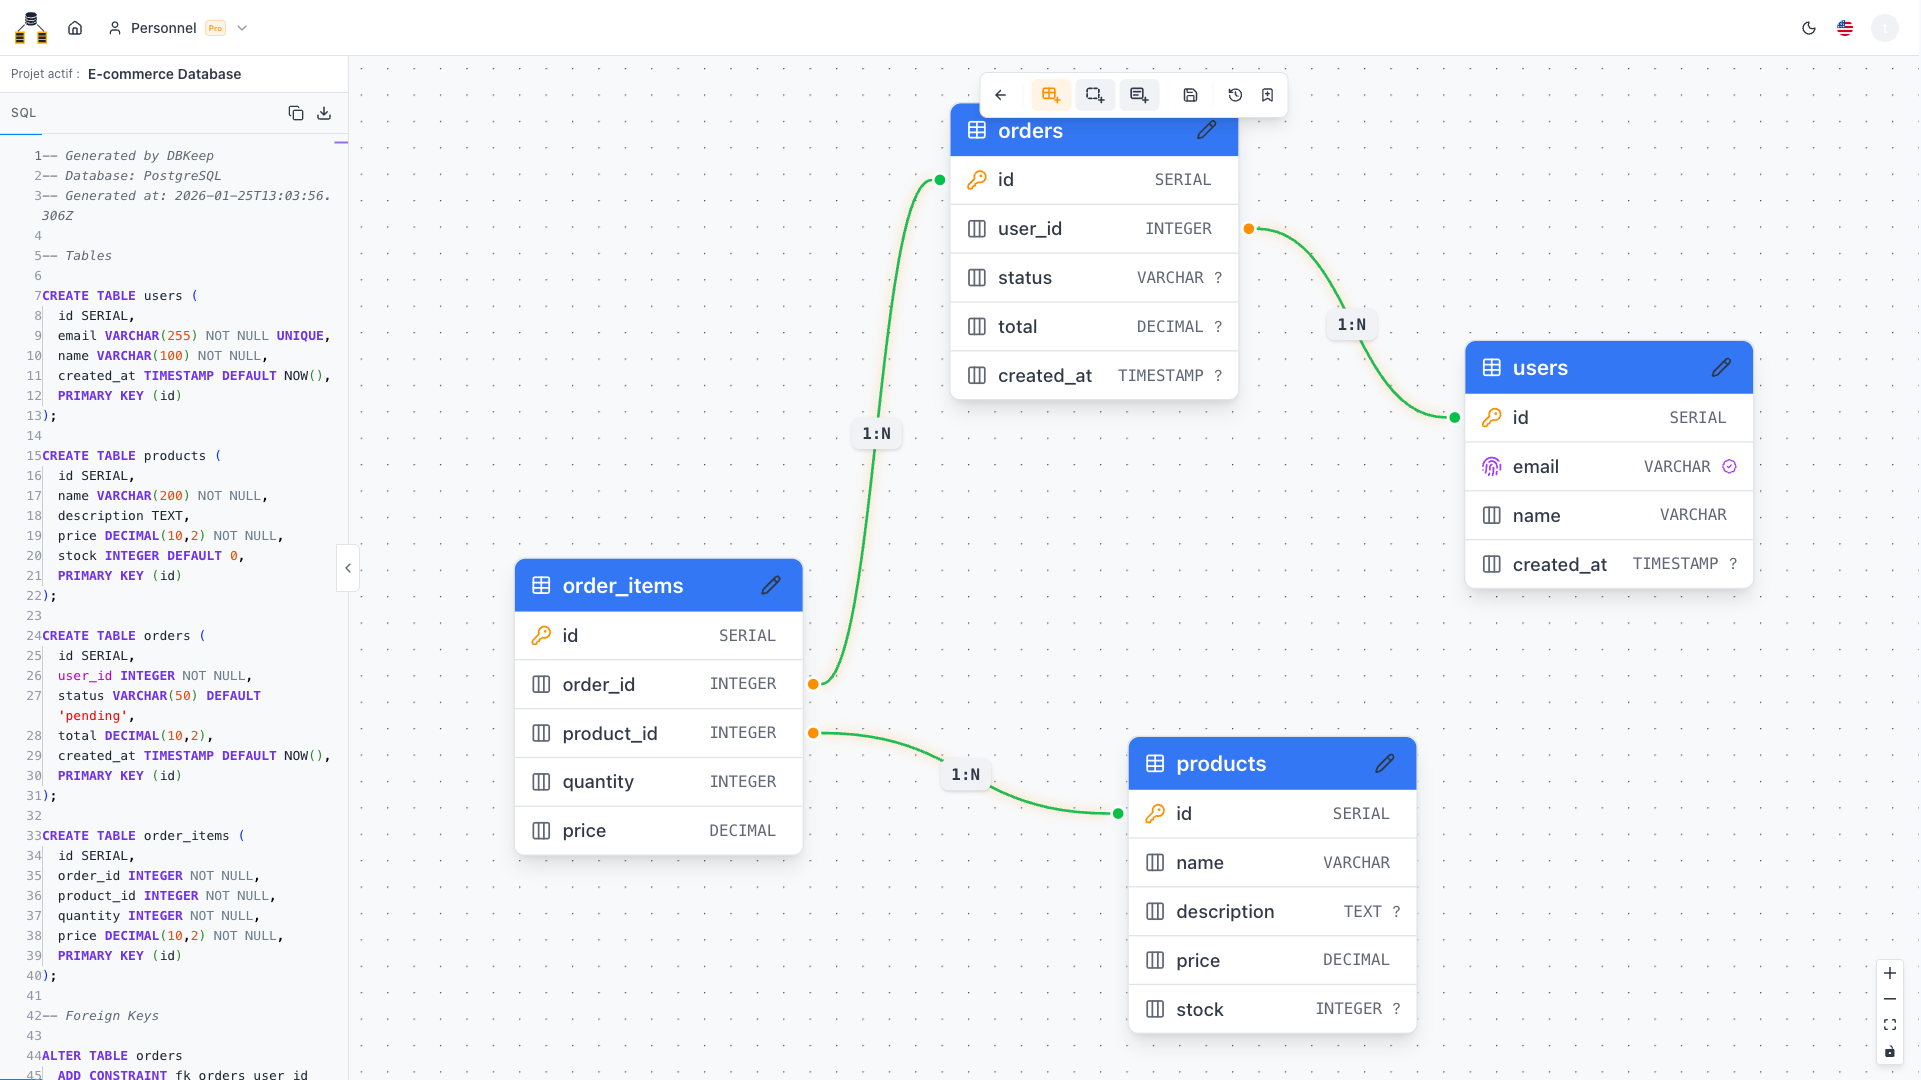This screenshot has width=1921, height=1080.
Task: Go to home page icon
Action: (75, 28)
